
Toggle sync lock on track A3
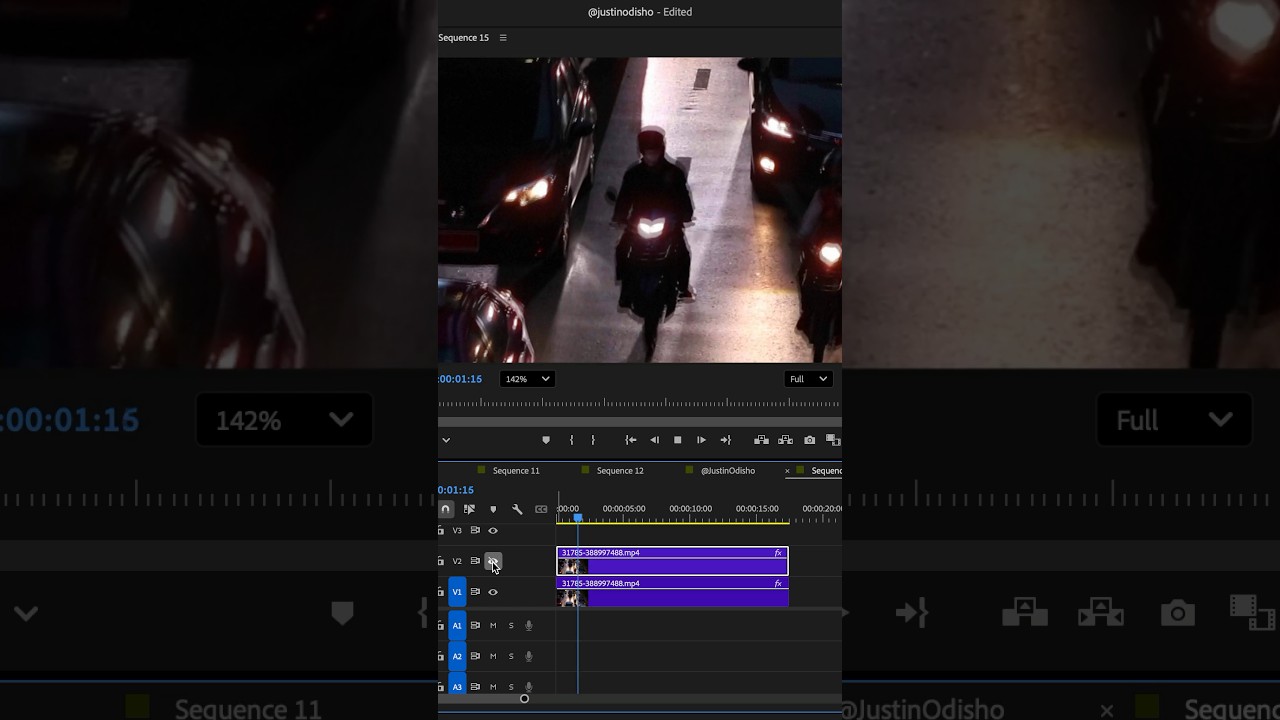pos(475,687)
